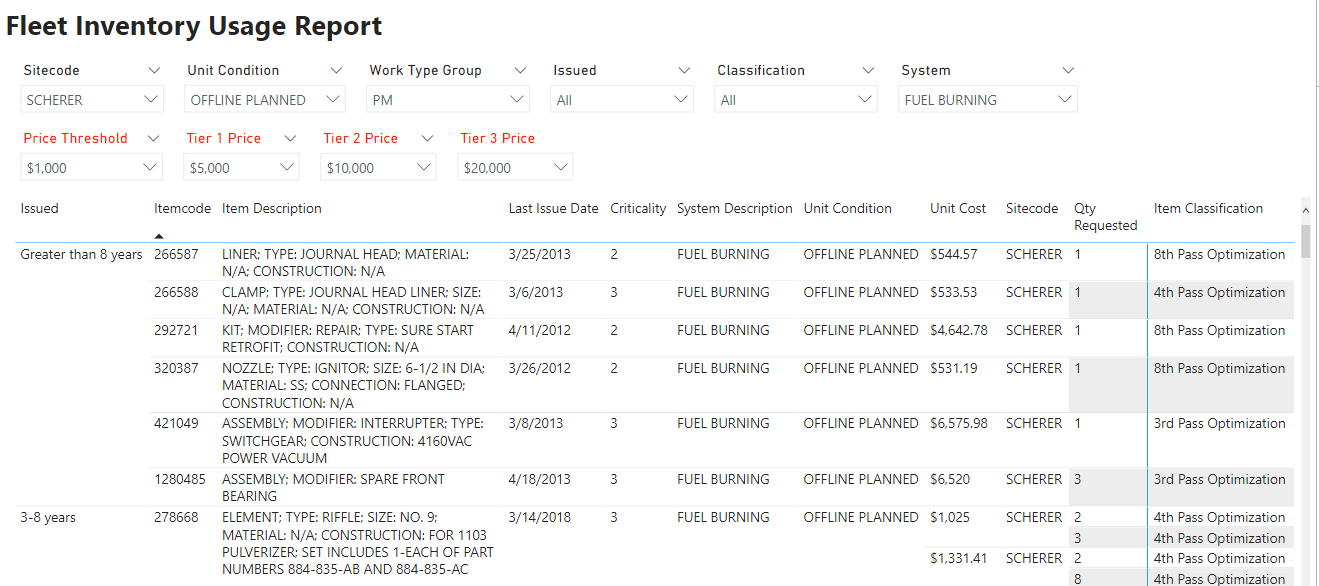Image resolution: width=1319 pixels, height=586 pixels.
Task: Click the chevron beside the Sitecode slicer title
Action: (153, 70)
